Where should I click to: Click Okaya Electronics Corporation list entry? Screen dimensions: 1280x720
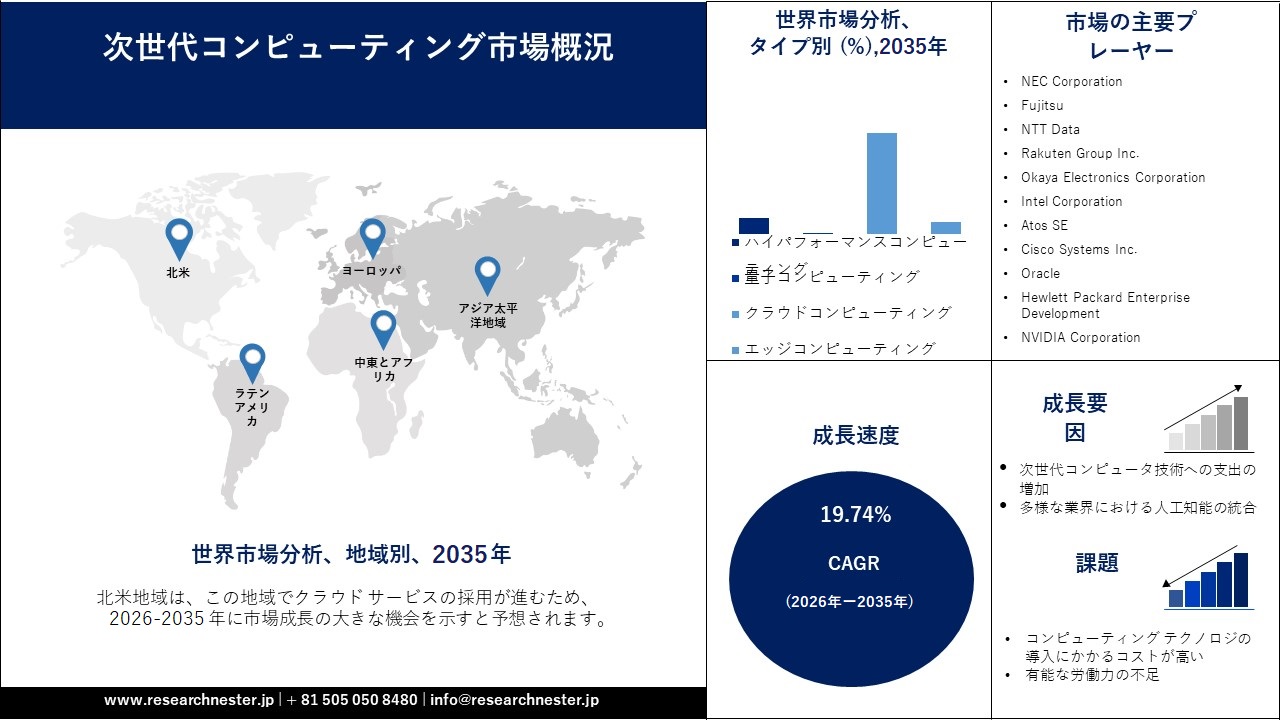[1113, 177]
